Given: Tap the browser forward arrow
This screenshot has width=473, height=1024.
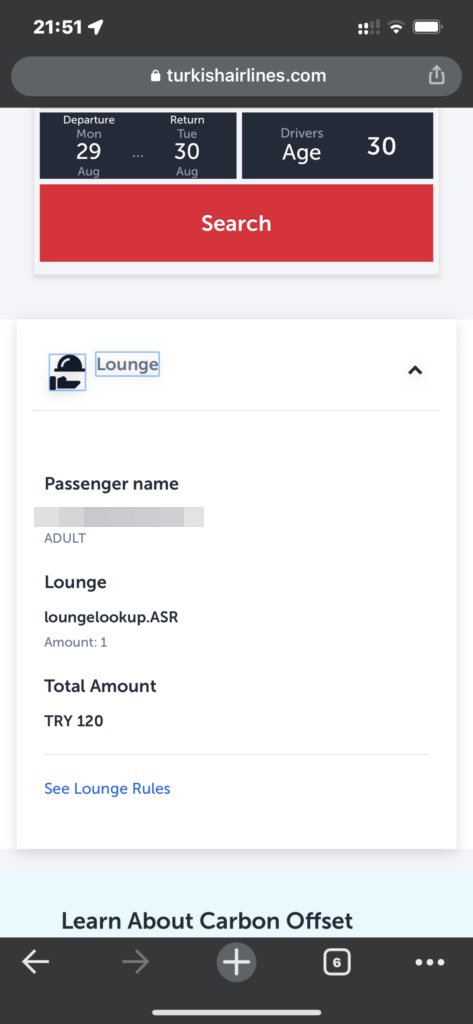Looking at the screenshot, I should click(x=136, y=962).
